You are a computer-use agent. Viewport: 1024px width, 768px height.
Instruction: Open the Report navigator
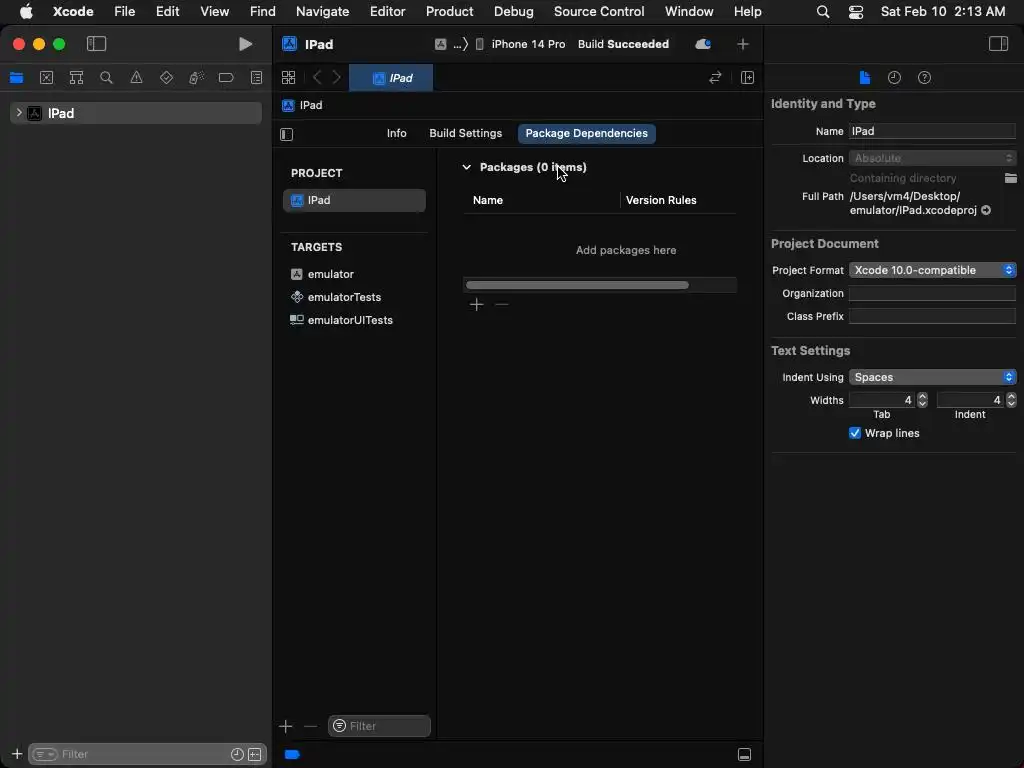tap(257, 78)
